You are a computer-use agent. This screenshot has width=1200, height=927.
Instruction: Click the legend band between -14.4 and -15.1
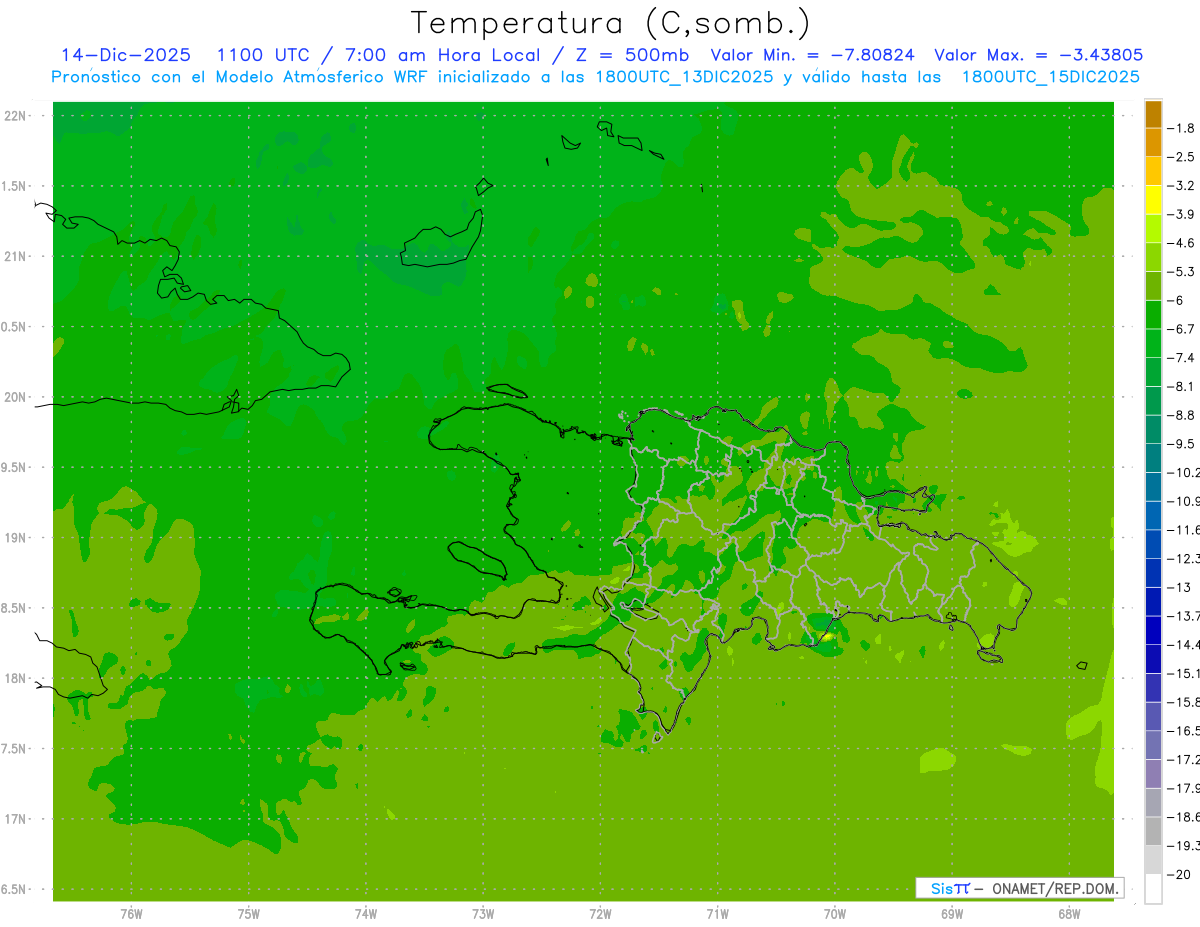tap(1153, 658)
